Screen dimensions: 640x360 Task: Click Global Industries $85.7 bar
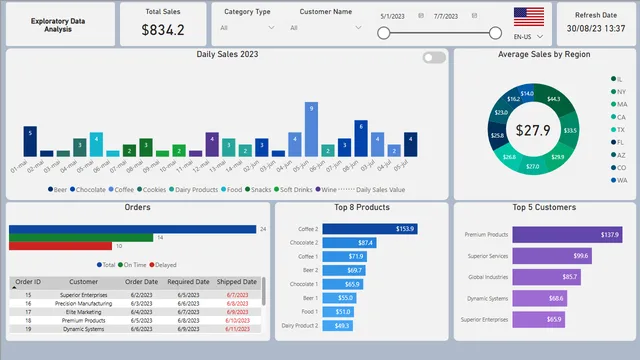click(x=547, y=277)
